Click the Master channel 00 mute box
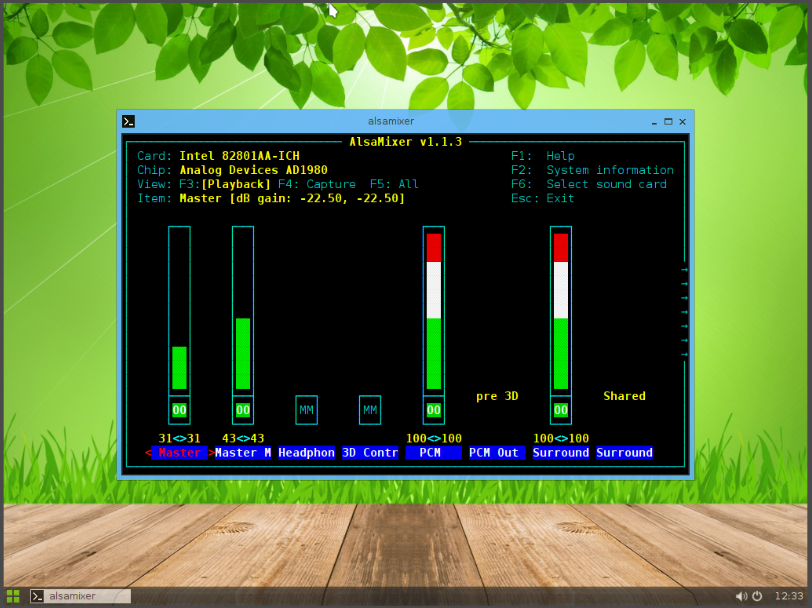This screenshot has width=812, height=608. [179, 410]
